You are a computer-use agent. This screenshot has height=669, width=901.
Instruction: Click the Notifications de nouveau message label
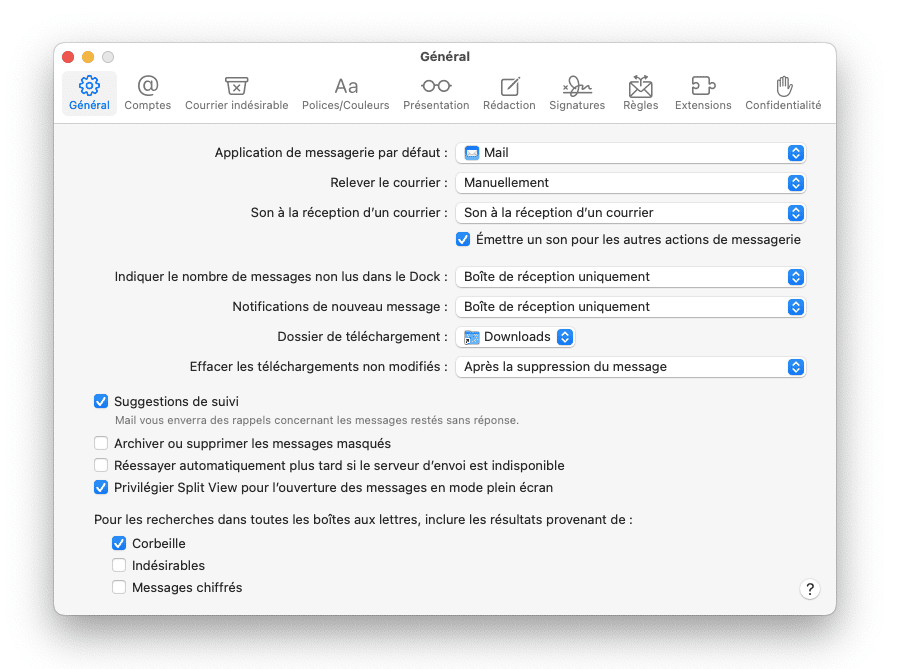(x=340, y=307)
